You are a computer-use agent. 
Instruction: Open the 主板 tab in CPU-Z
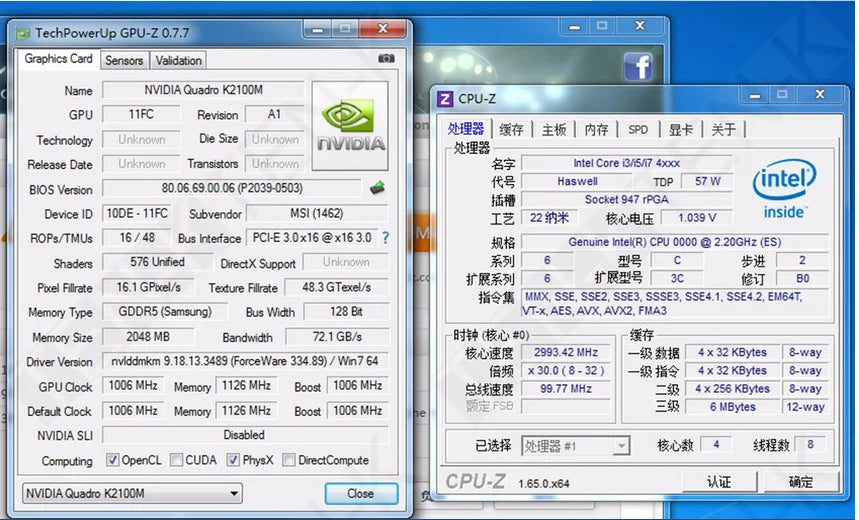click(x=554, y=130)
